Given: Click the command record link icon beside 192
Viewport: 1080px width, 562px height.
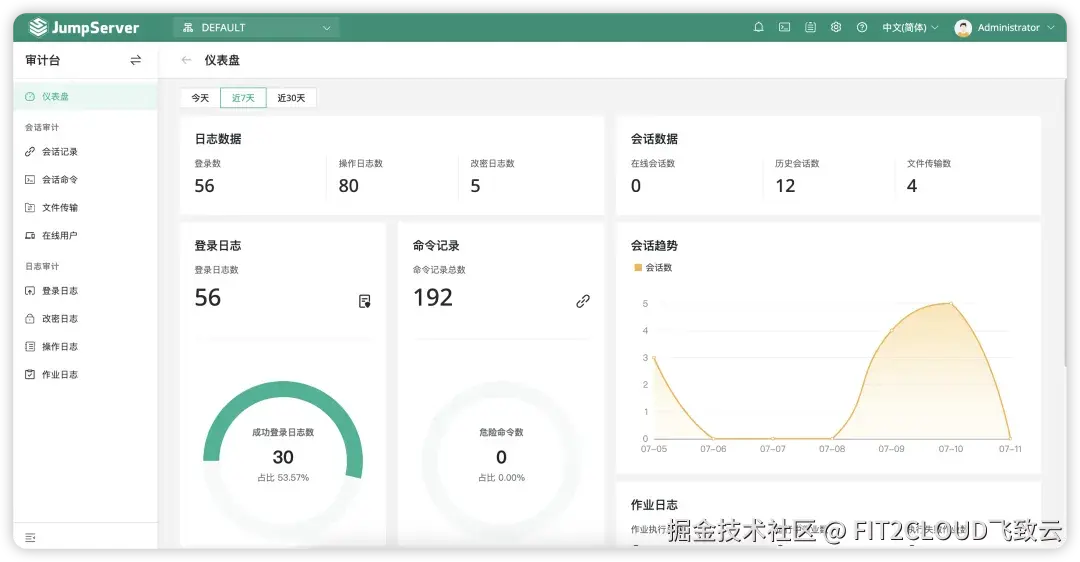Looking at the screenshot, I should pyautogui.click(x=583, y=301).
